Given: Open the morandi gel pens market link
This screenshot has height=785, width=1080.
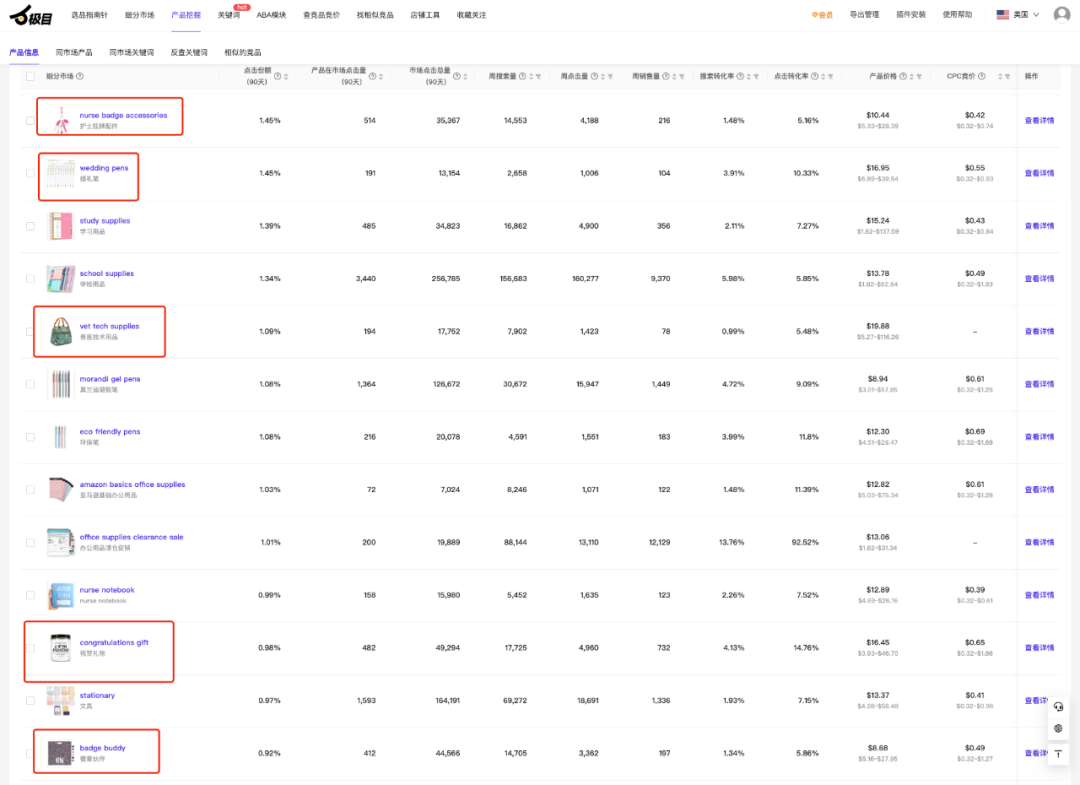Looking at the screenshot, I should tap(110, 379).
